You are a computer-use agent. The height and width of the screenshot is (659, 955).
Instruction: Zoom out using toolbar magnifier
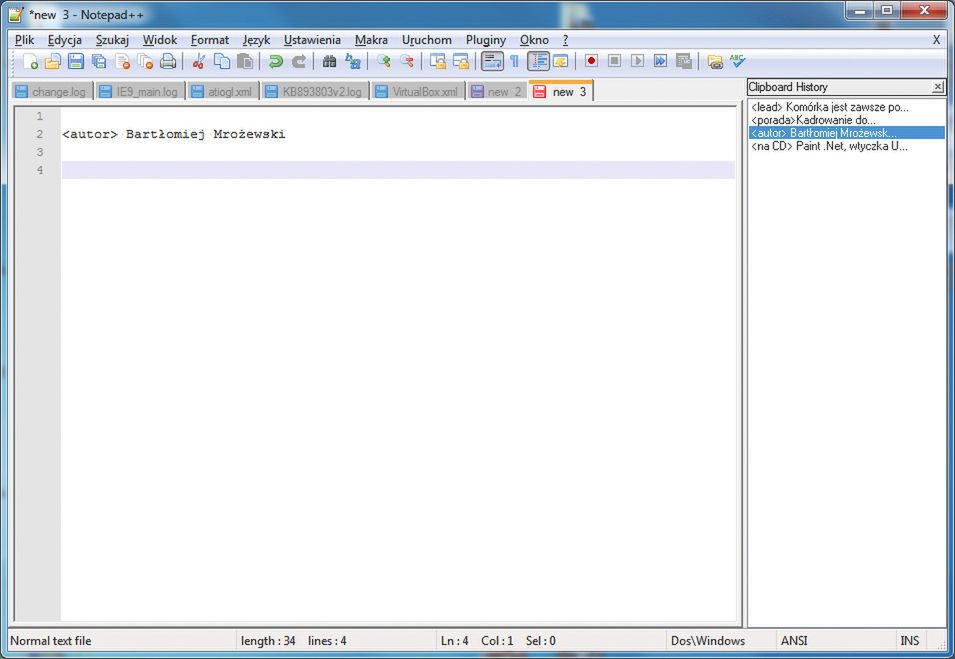click(x=406, y=61)
